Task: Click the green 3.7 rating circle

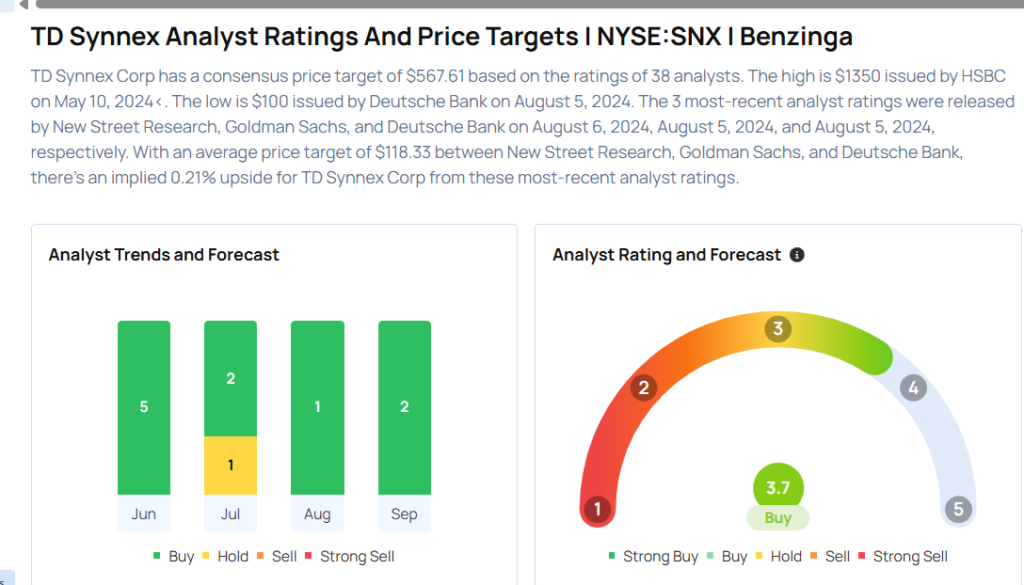Action: (778, 487)
